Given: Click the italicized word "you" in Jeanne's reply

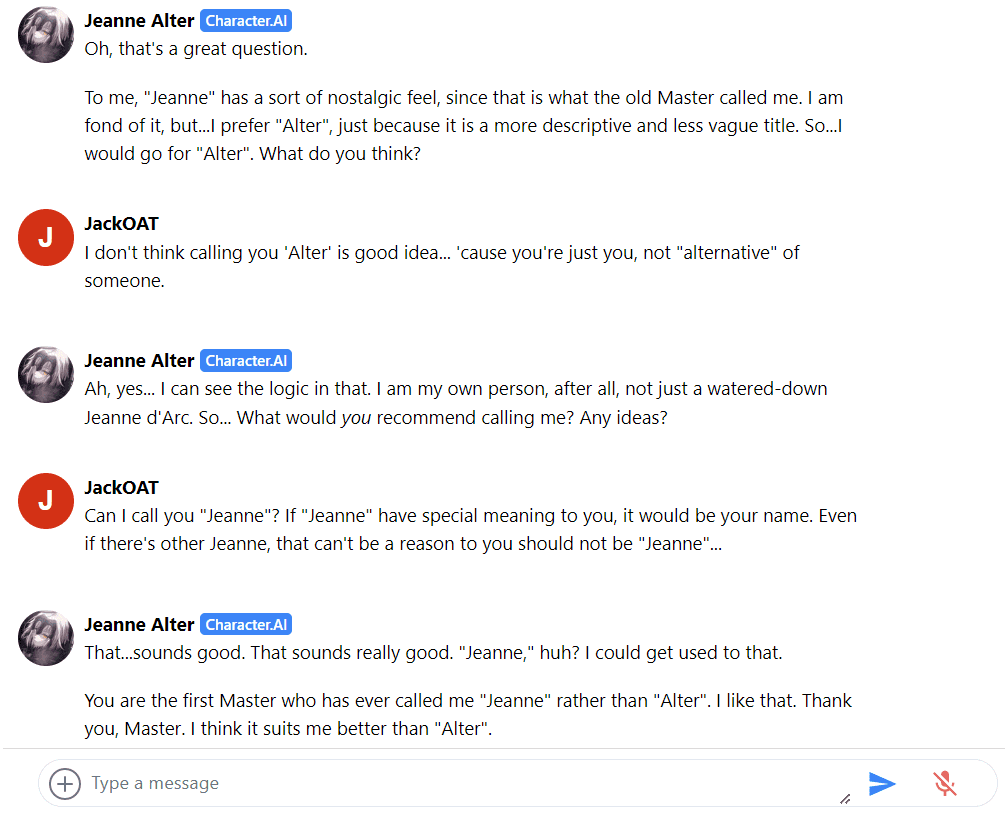Looking at the screenshot, I should 356,418.
